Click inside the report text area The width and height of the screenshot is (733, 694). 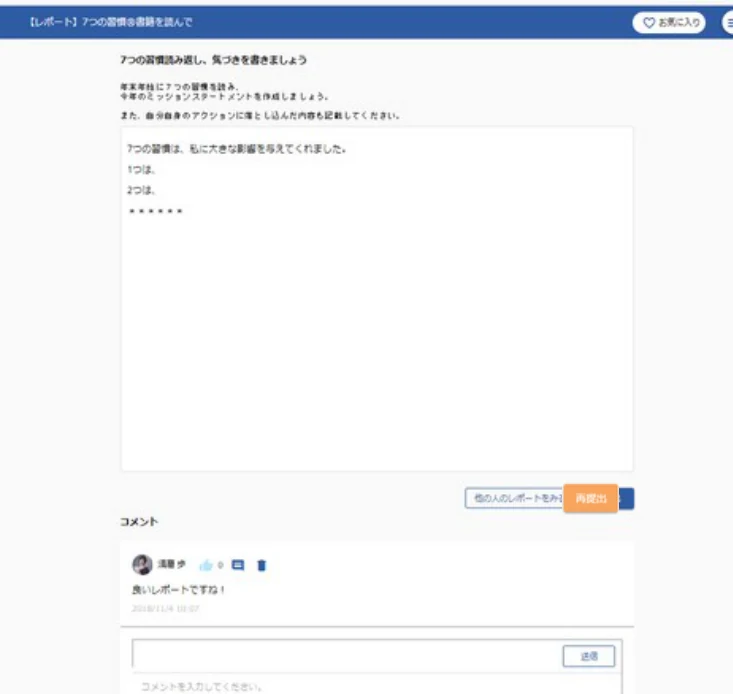pos(377,299)
